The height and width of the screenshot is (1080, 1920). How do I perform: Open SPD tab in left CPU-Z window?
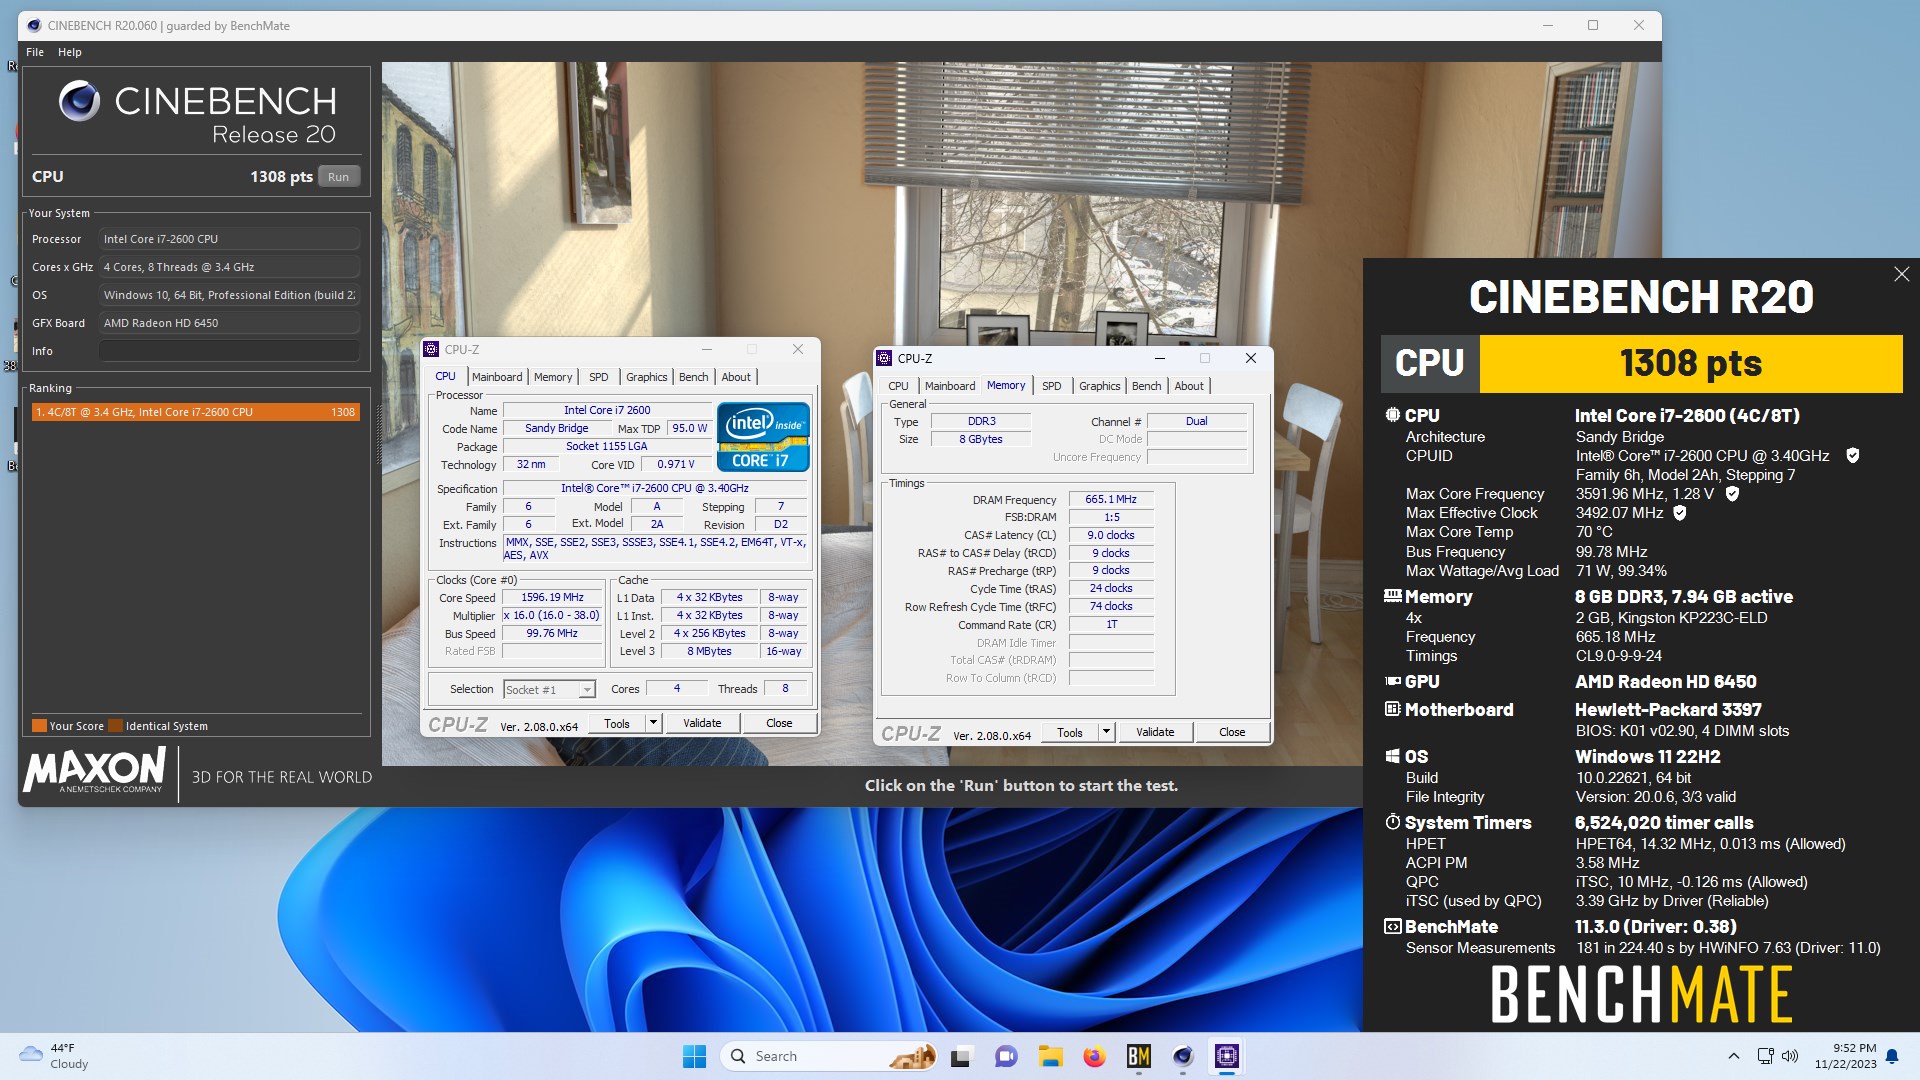pyautogui.click(x=598, y=377)
